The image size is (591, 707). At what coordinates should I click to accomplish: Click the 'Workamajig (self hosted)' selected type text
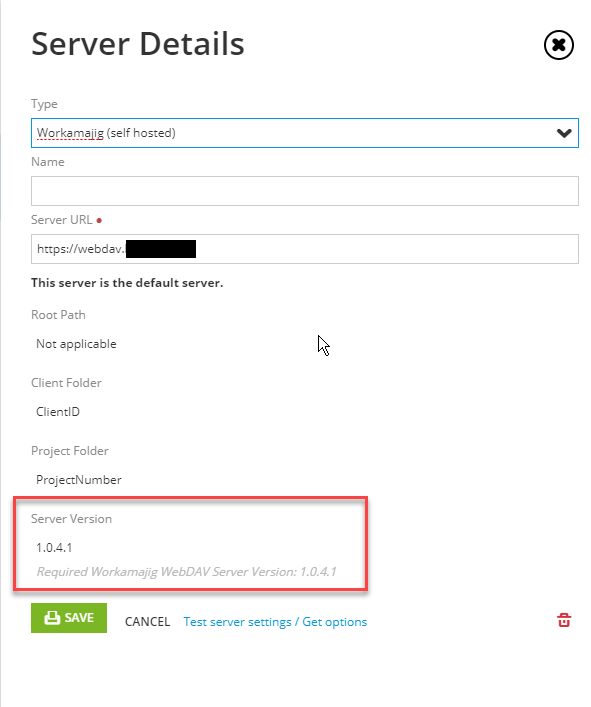[106, 133]
